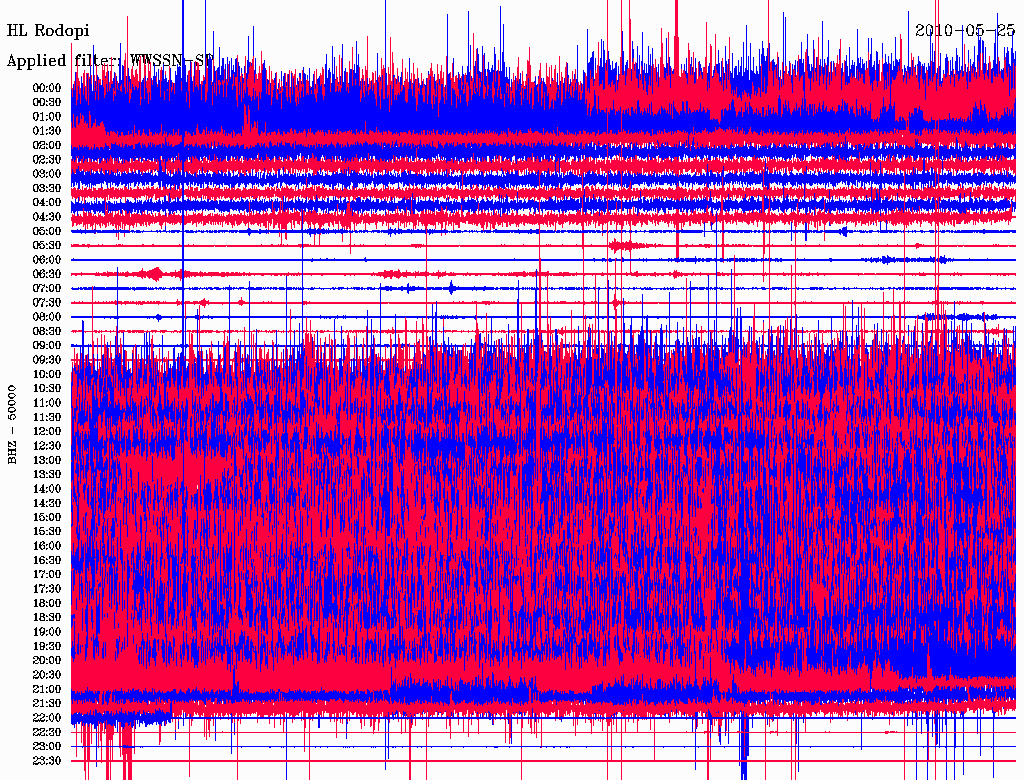Click the 23:30 time label
This screenshot has height=780, width=1024.
(48, 761)
